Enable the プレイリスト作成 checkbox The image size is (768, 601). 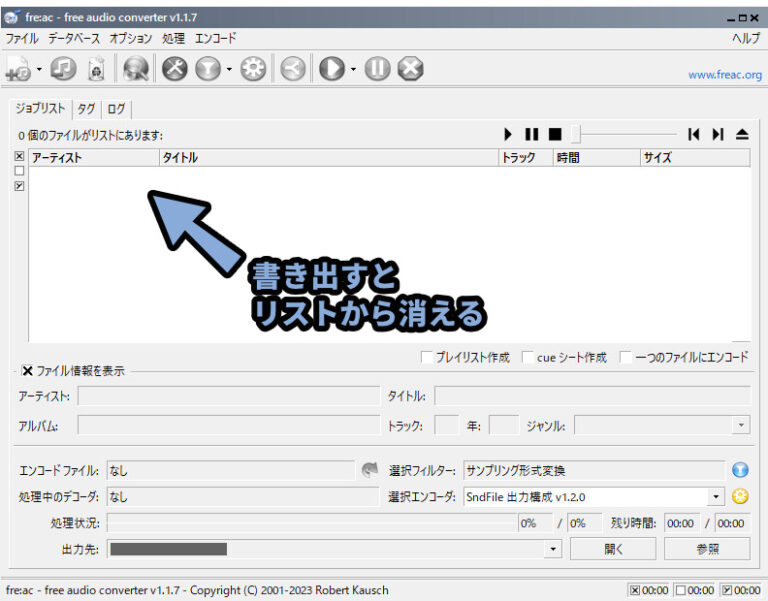pos(427,357)
